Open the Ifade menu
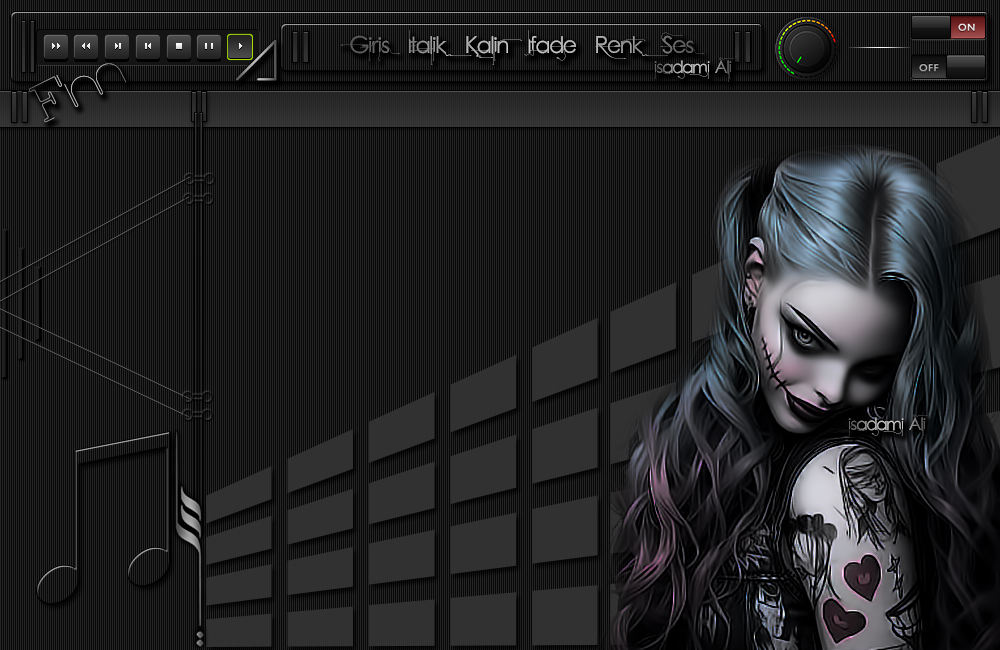This screenshot has height=650, width=1000. [x=552, y=47]
